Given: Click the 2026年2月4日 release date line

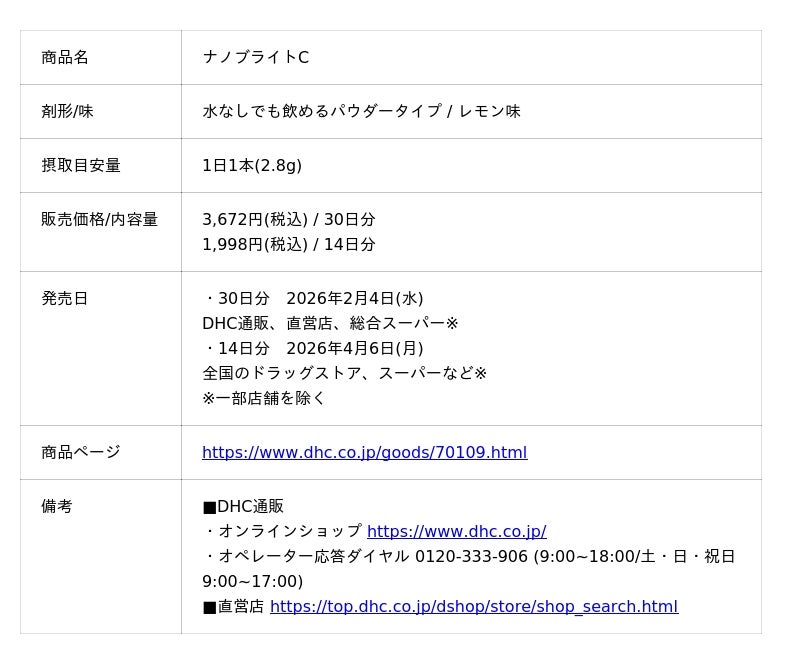Looking at the screenshot, I should pos(314,299).
